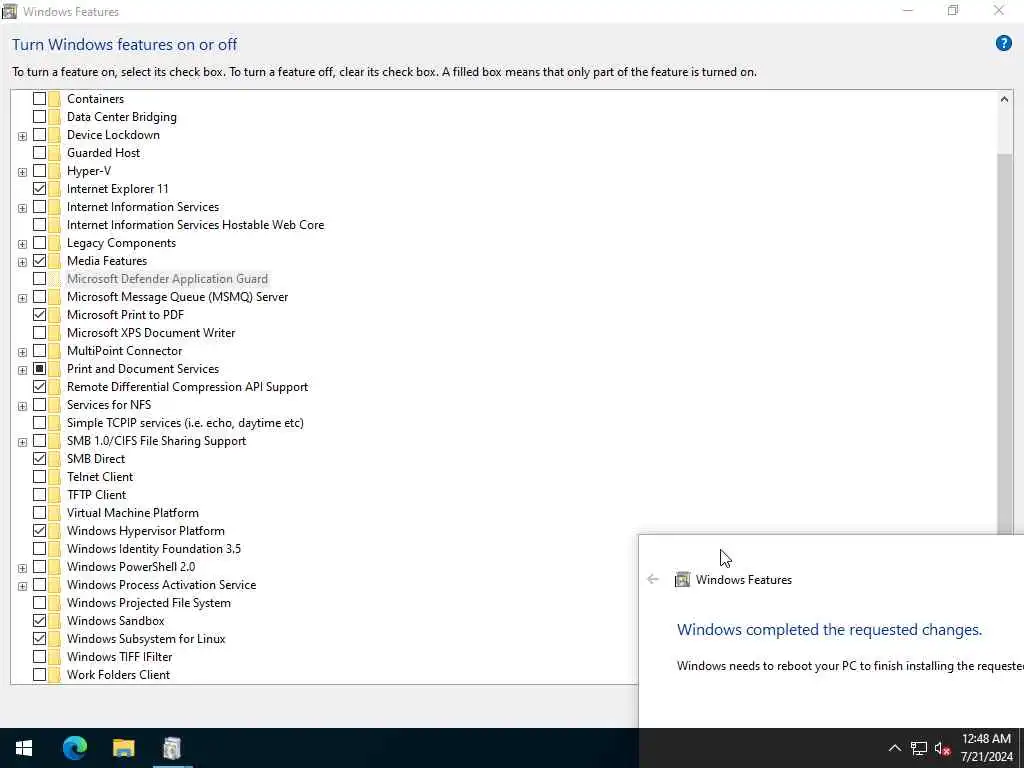The height and width of the screenshot is (768, 1024).
Task: Click the Windows Features dialog title icon
Action: tap(682, 579)
